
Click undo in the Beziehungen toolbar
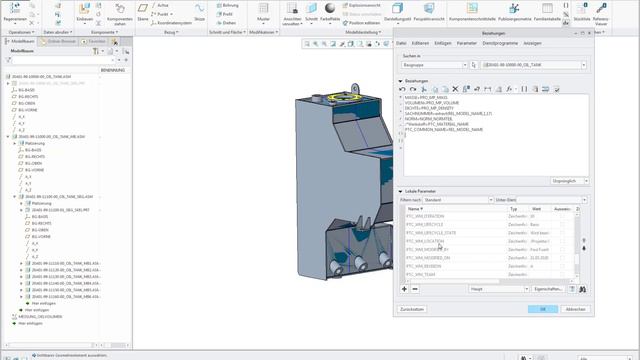[402, 89]
